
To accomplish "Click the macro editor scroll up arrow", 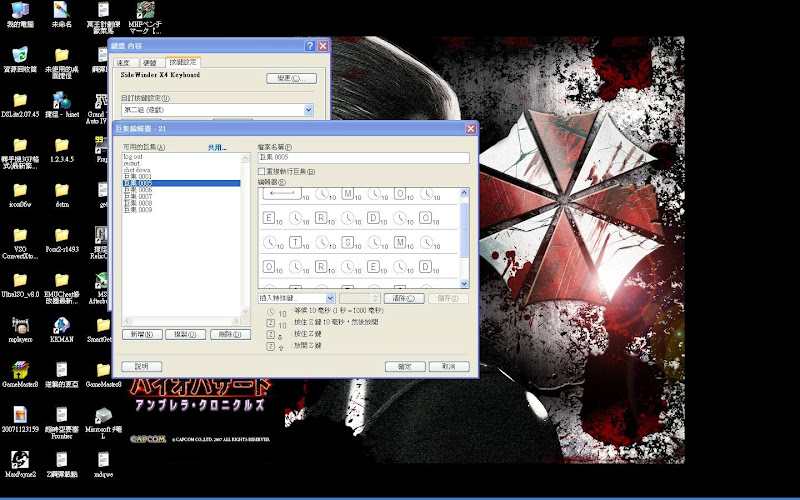I will [464, 193].
